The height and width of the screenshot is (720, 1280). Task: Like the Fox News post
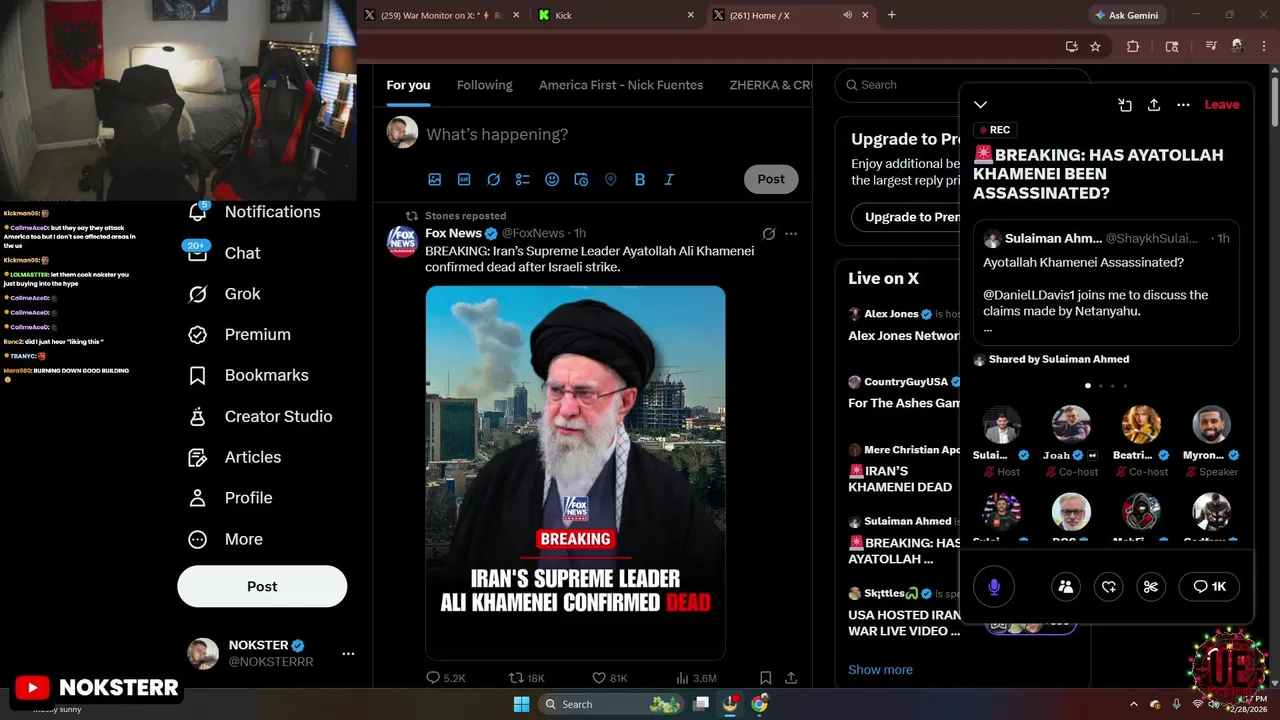[x=610, y=678]
